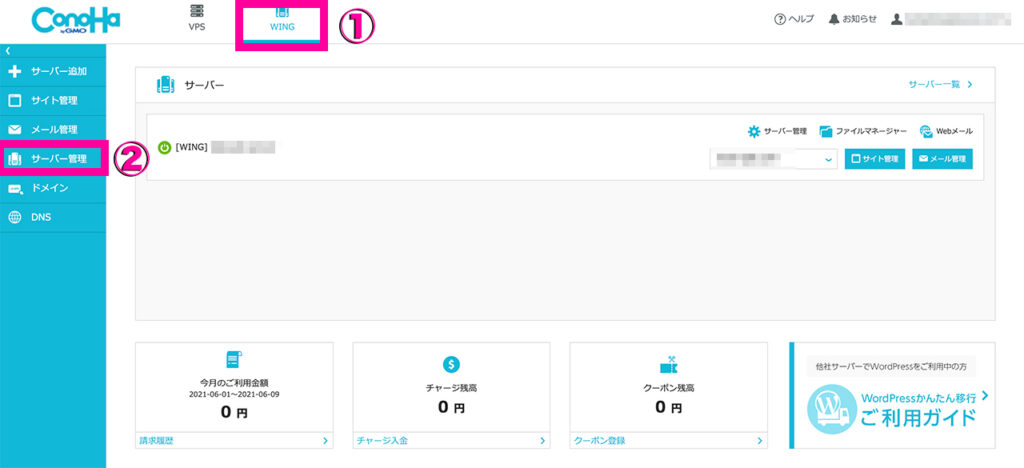Open the 請求履歴 billing history link

point(234,441)
